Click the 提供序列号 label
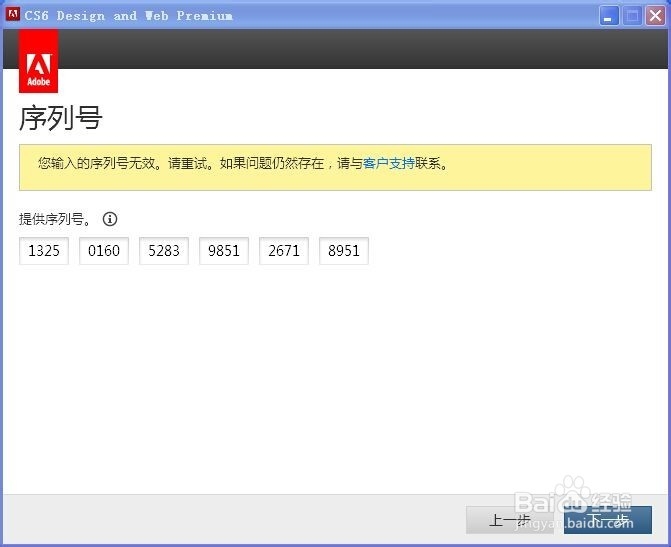671x547 pixels. (55, 219)
